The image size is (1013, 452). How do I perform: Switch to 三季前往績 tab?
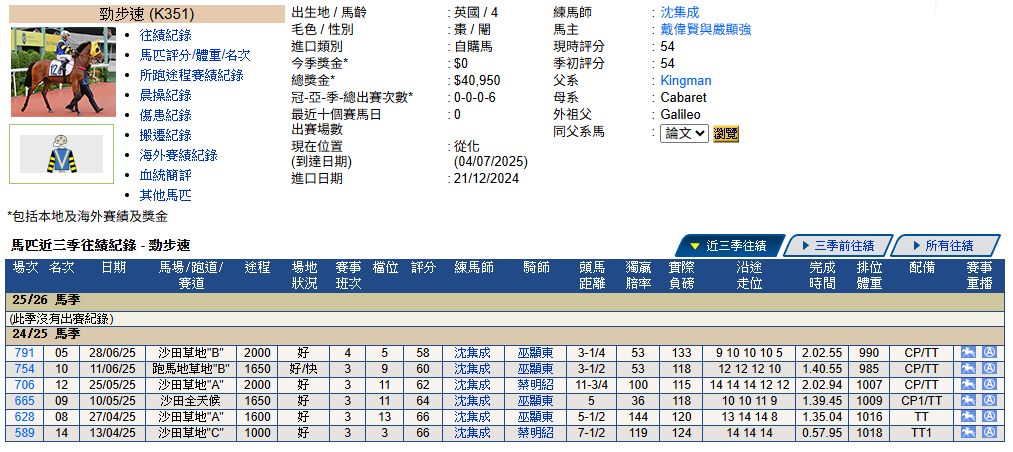coord(839,246)
